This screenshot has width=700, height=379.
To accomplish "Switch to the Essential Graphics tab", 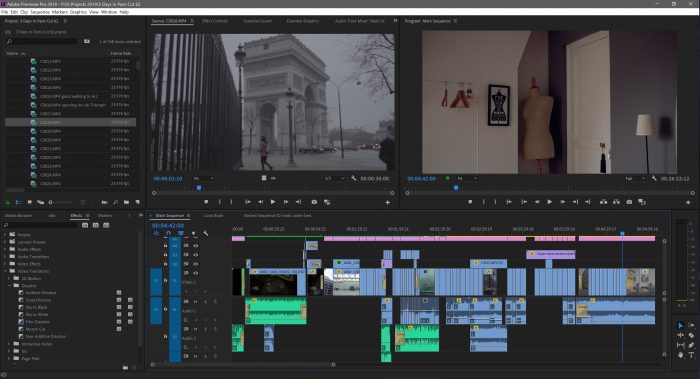I will click(x=303, y=21).
